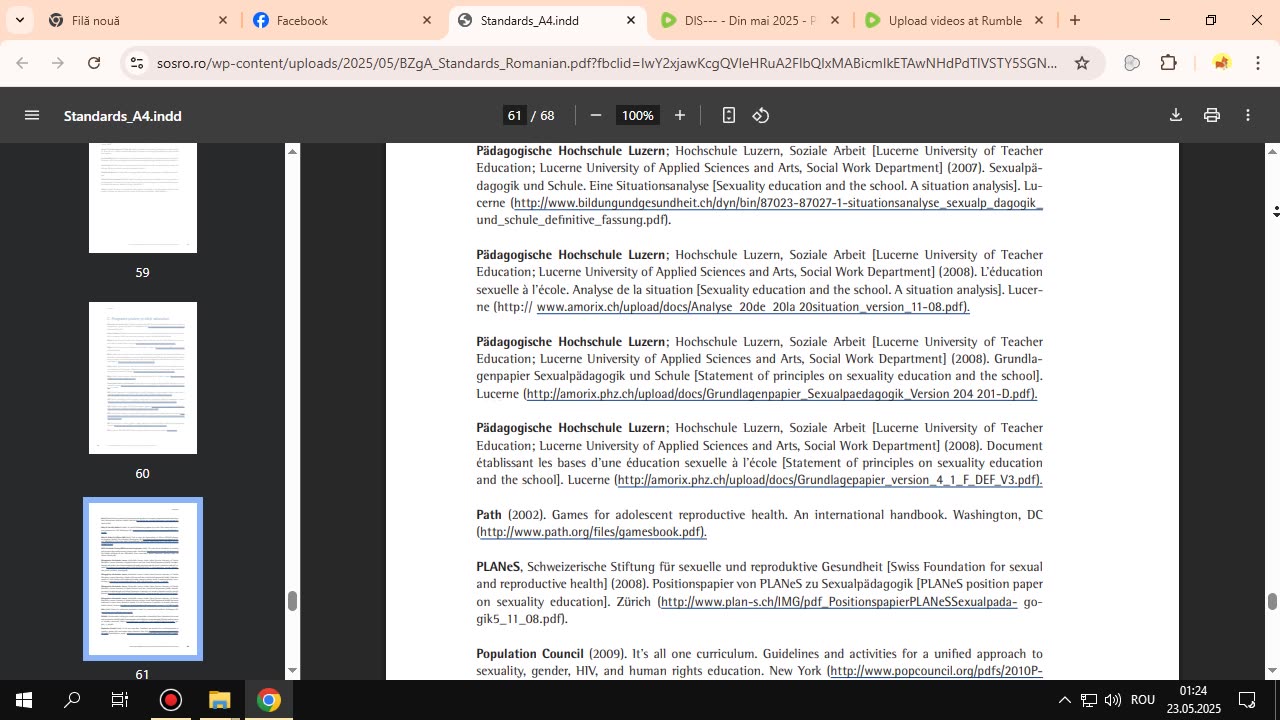The width and height of the screenshot is (1280, 720).
Task: Click the 100% zoom level field
Action: pos(638,115)
